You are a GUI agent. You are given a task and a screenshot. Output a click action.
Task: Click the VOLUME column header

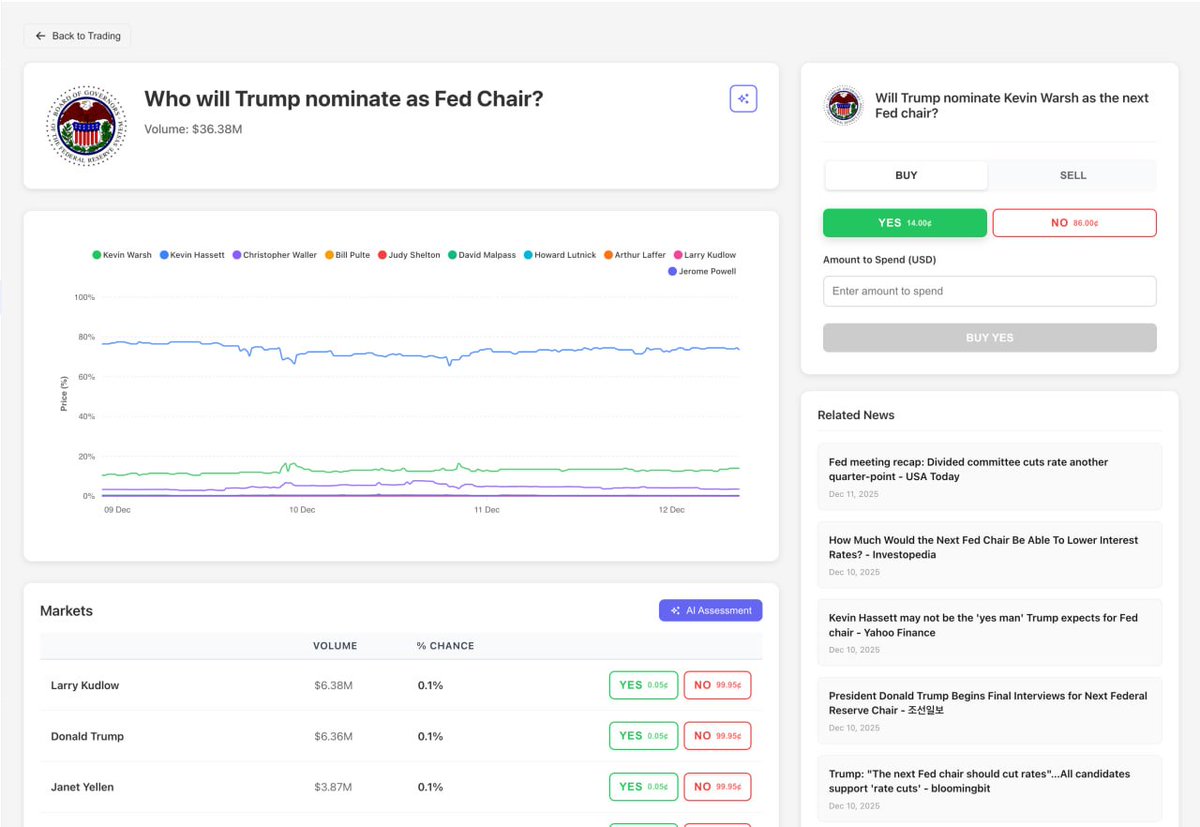point(335,646)
